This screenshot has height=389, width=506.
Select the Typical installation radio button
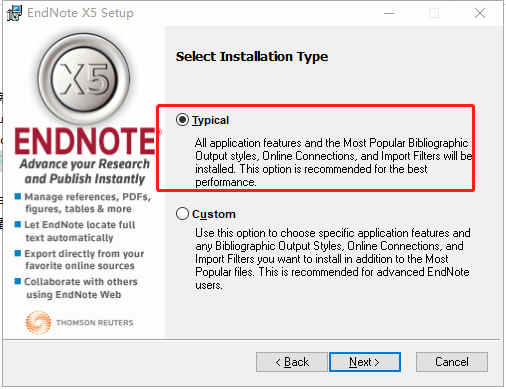[182, 120]
